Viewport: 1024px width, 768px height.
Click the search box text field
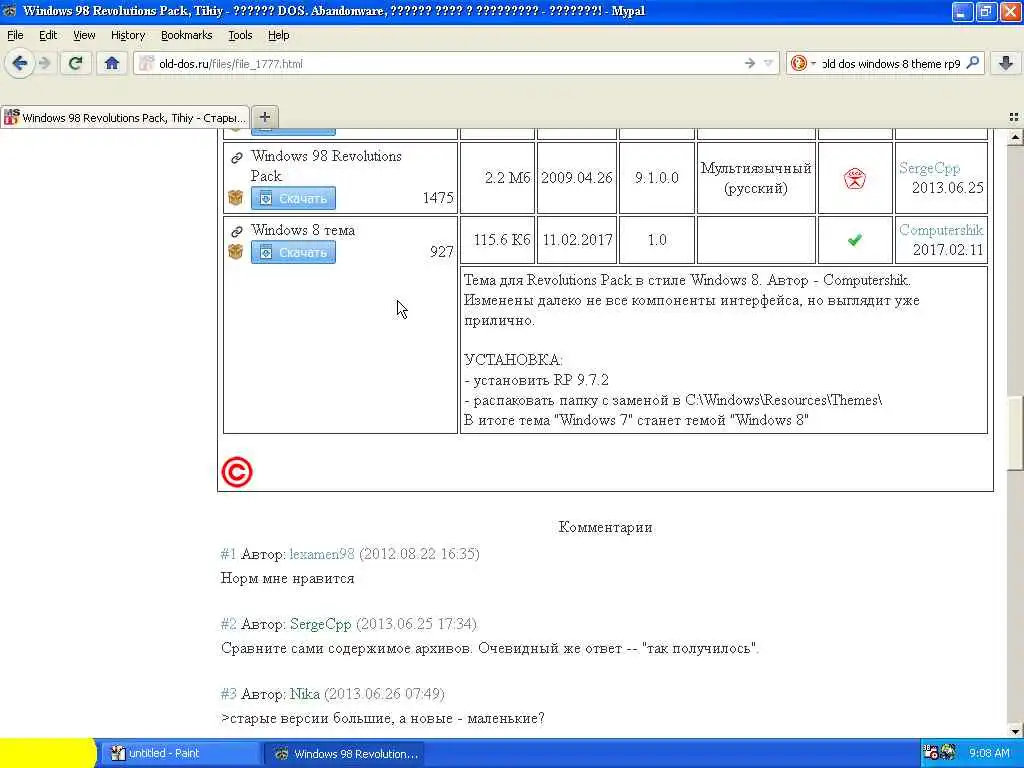pos(891,63)
